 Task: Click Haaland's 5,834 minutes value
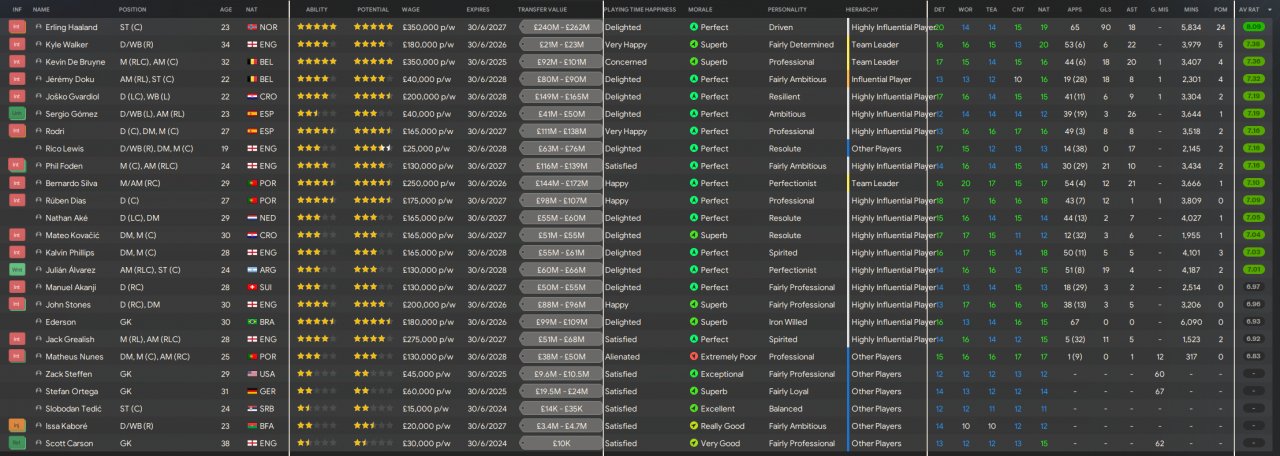(x=1192, y=27)
